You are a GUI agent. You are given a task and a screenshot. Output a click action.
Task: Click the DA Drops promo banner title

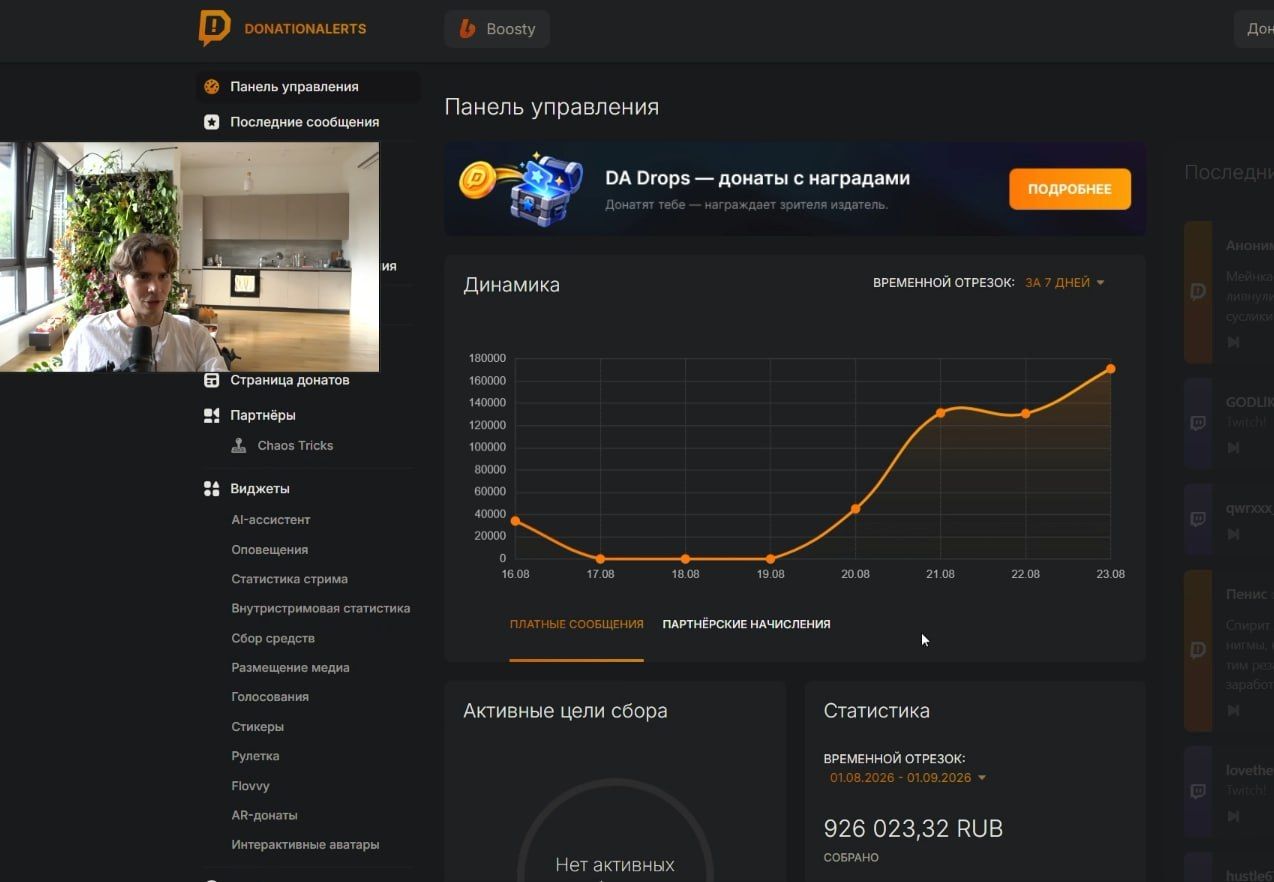click(x=757, y=179)
